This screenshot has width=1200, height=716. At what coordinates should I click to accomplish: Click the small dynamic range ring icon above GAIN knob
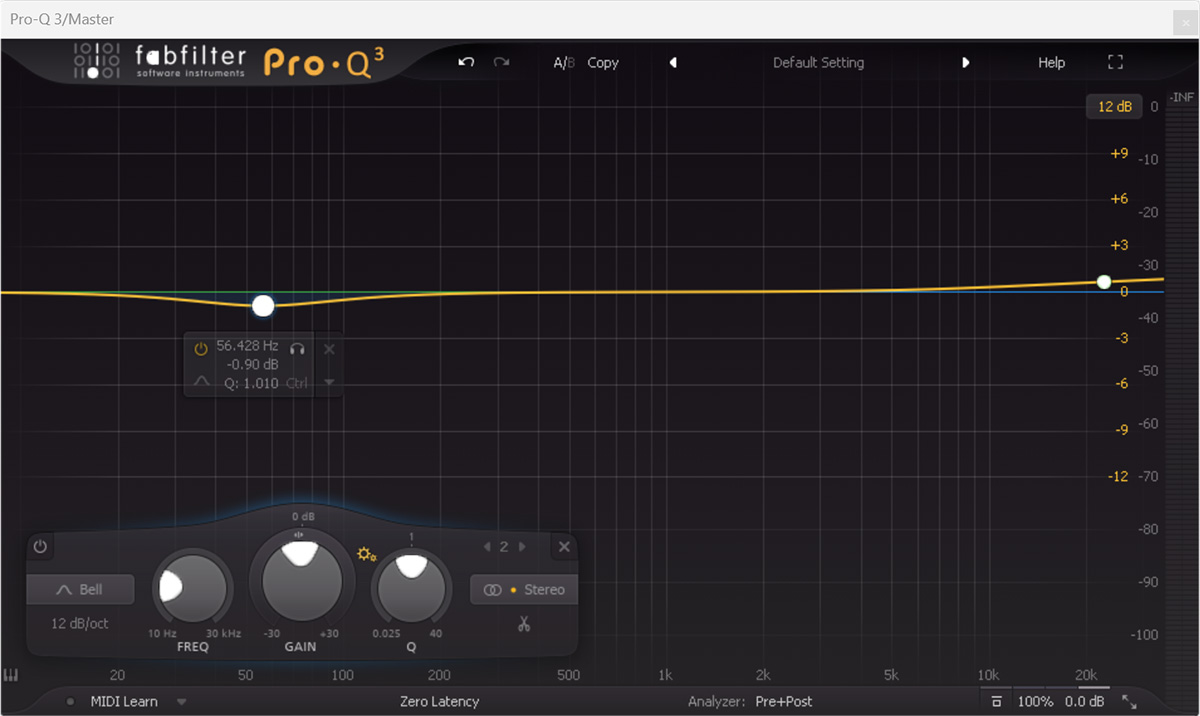point(298,535)
